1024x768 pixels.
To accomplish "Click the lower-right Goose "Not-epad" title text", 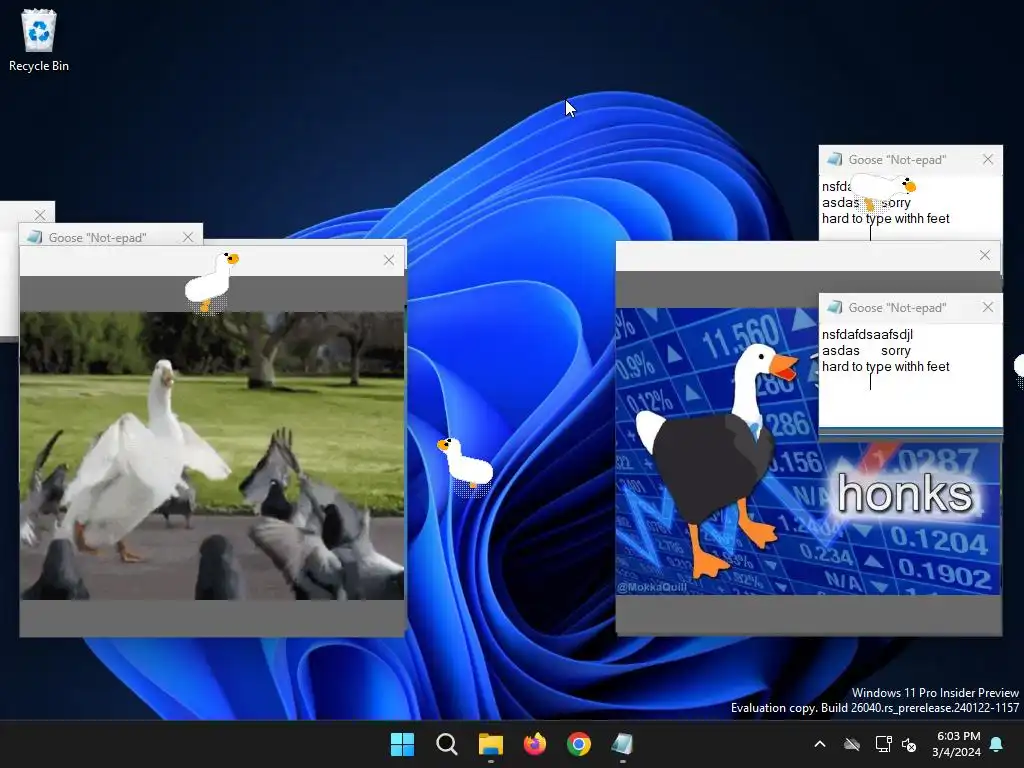I will pos(897,308).
